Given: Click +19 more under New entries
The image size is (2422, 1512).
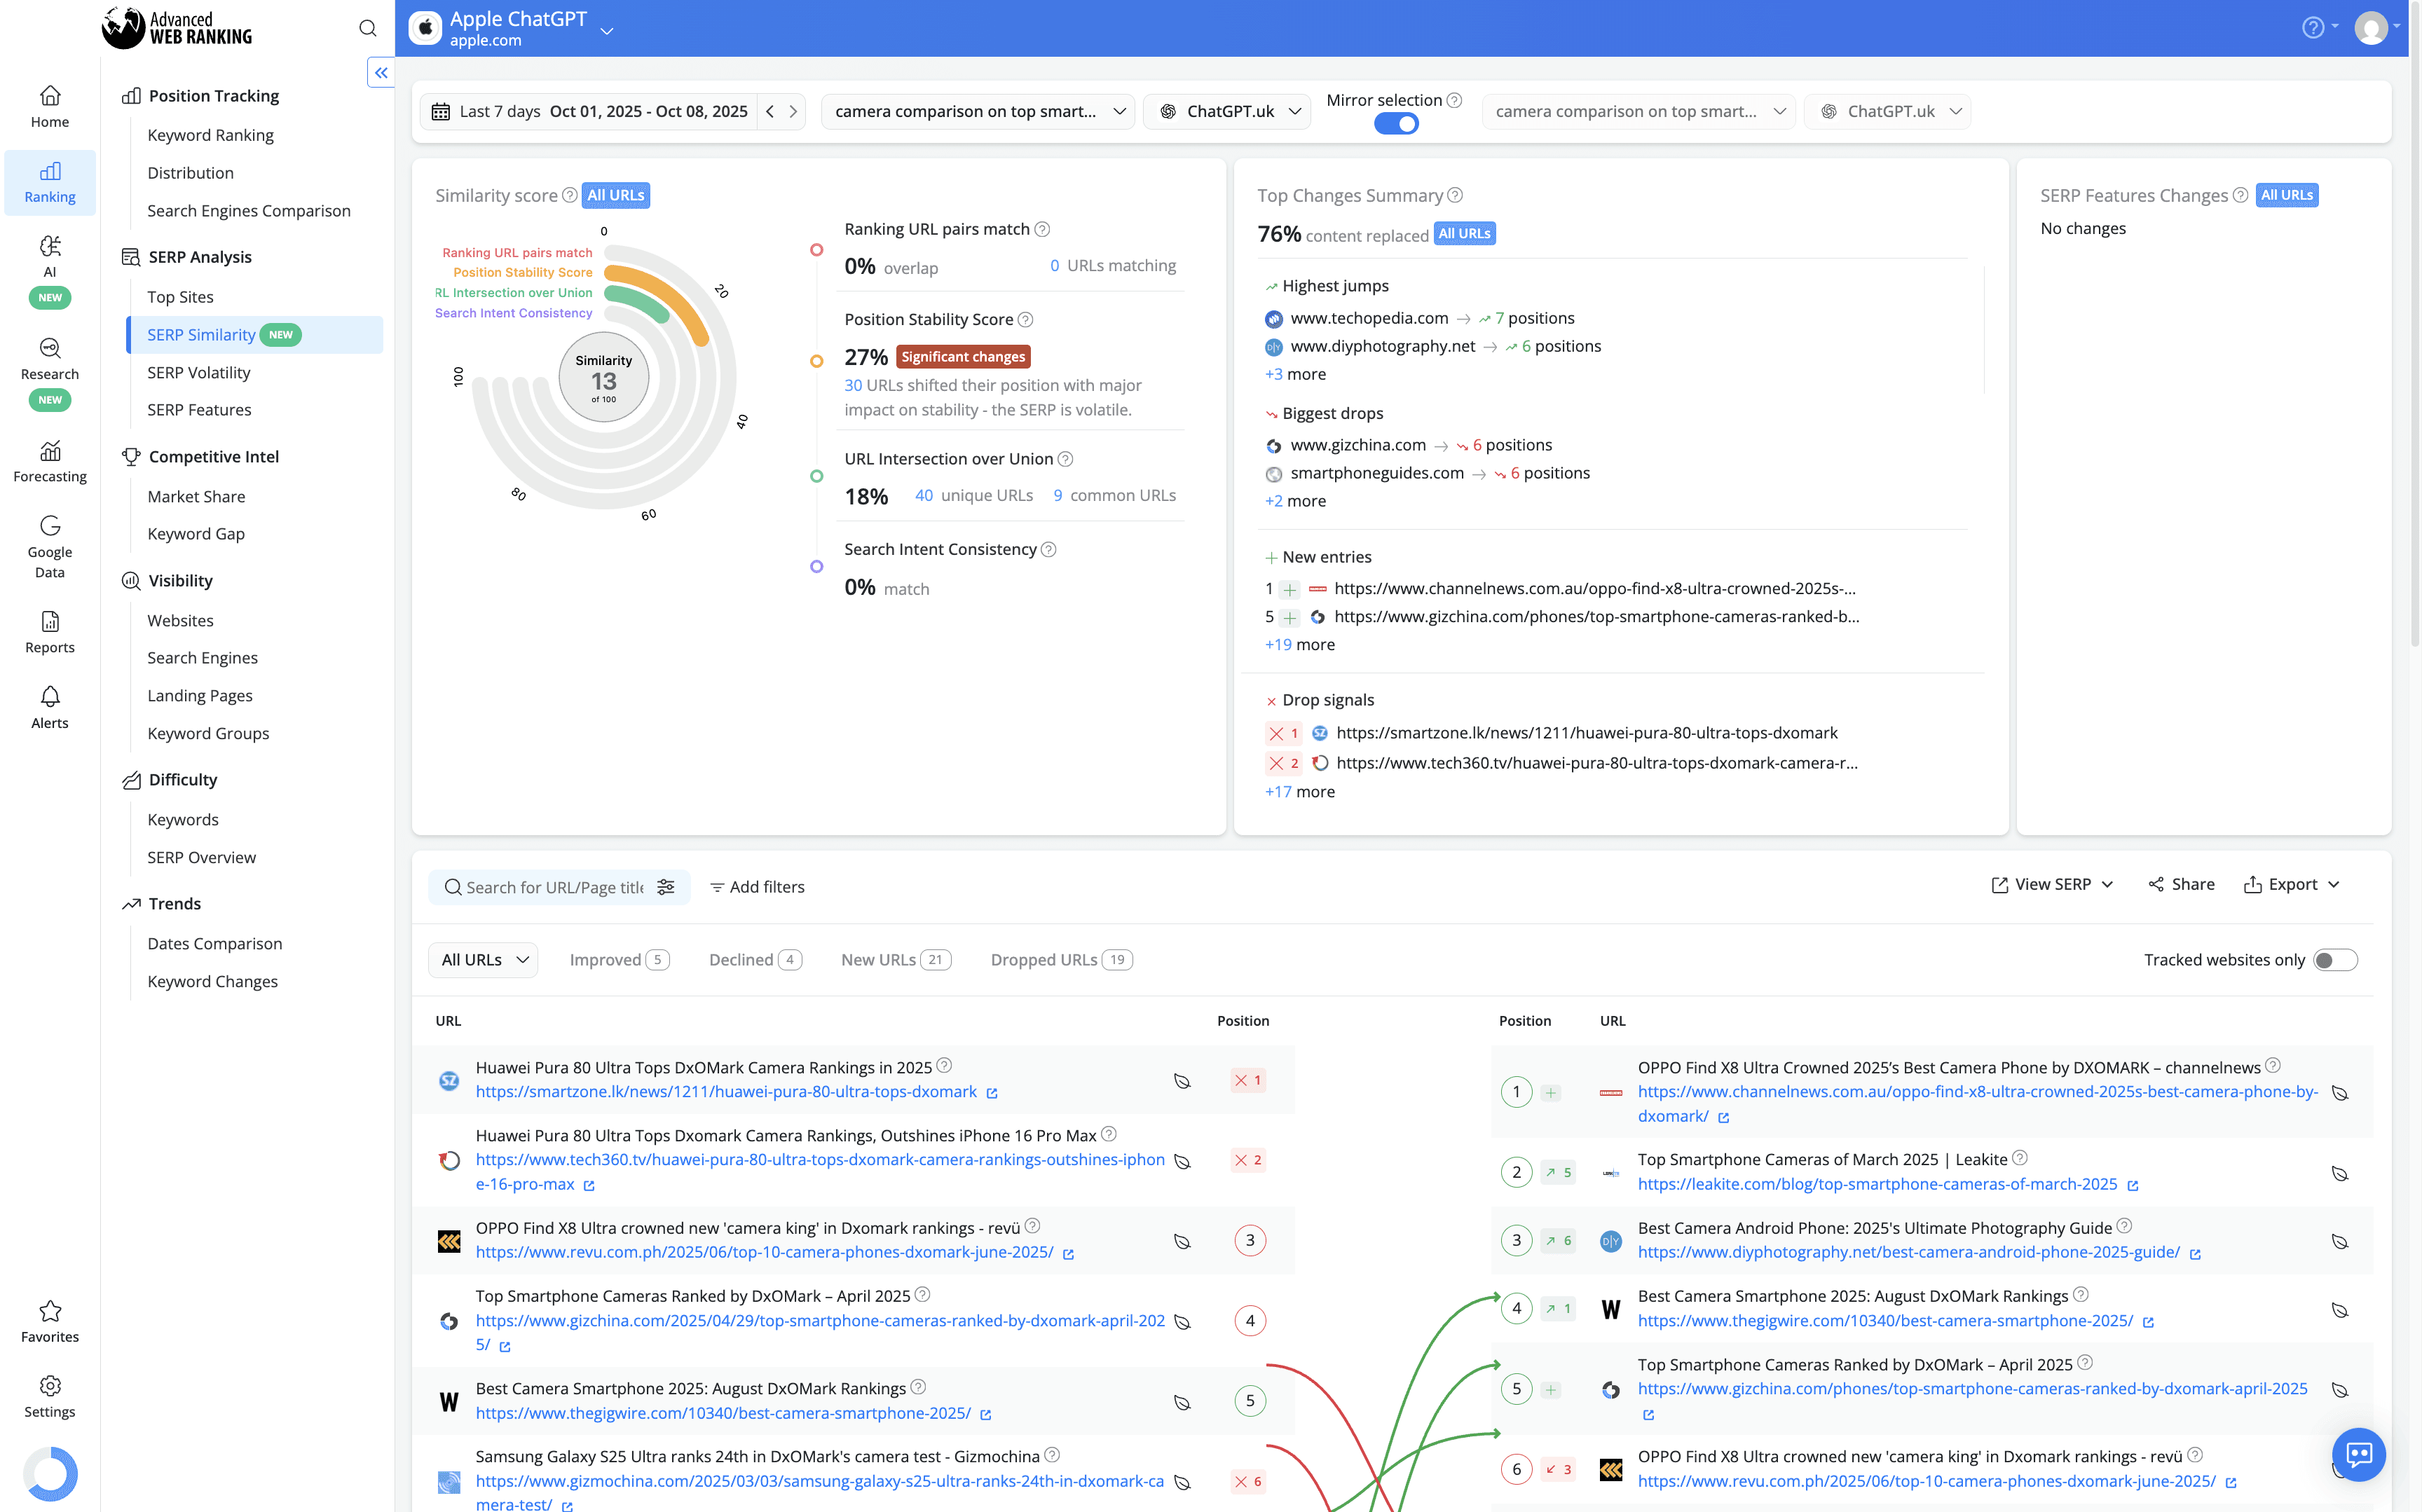Looking at the screenshot, I should (x=1299, y=645).
